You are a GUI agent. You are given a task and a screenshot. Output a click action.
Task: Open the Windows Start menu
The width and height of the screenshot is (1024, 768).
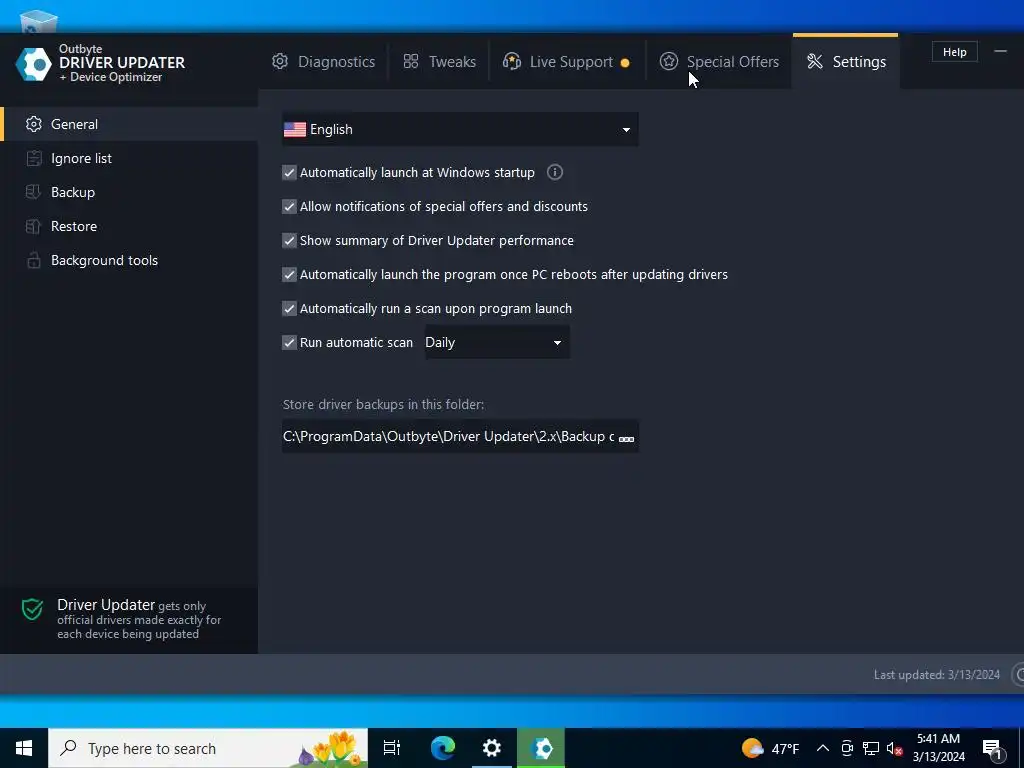24,748
